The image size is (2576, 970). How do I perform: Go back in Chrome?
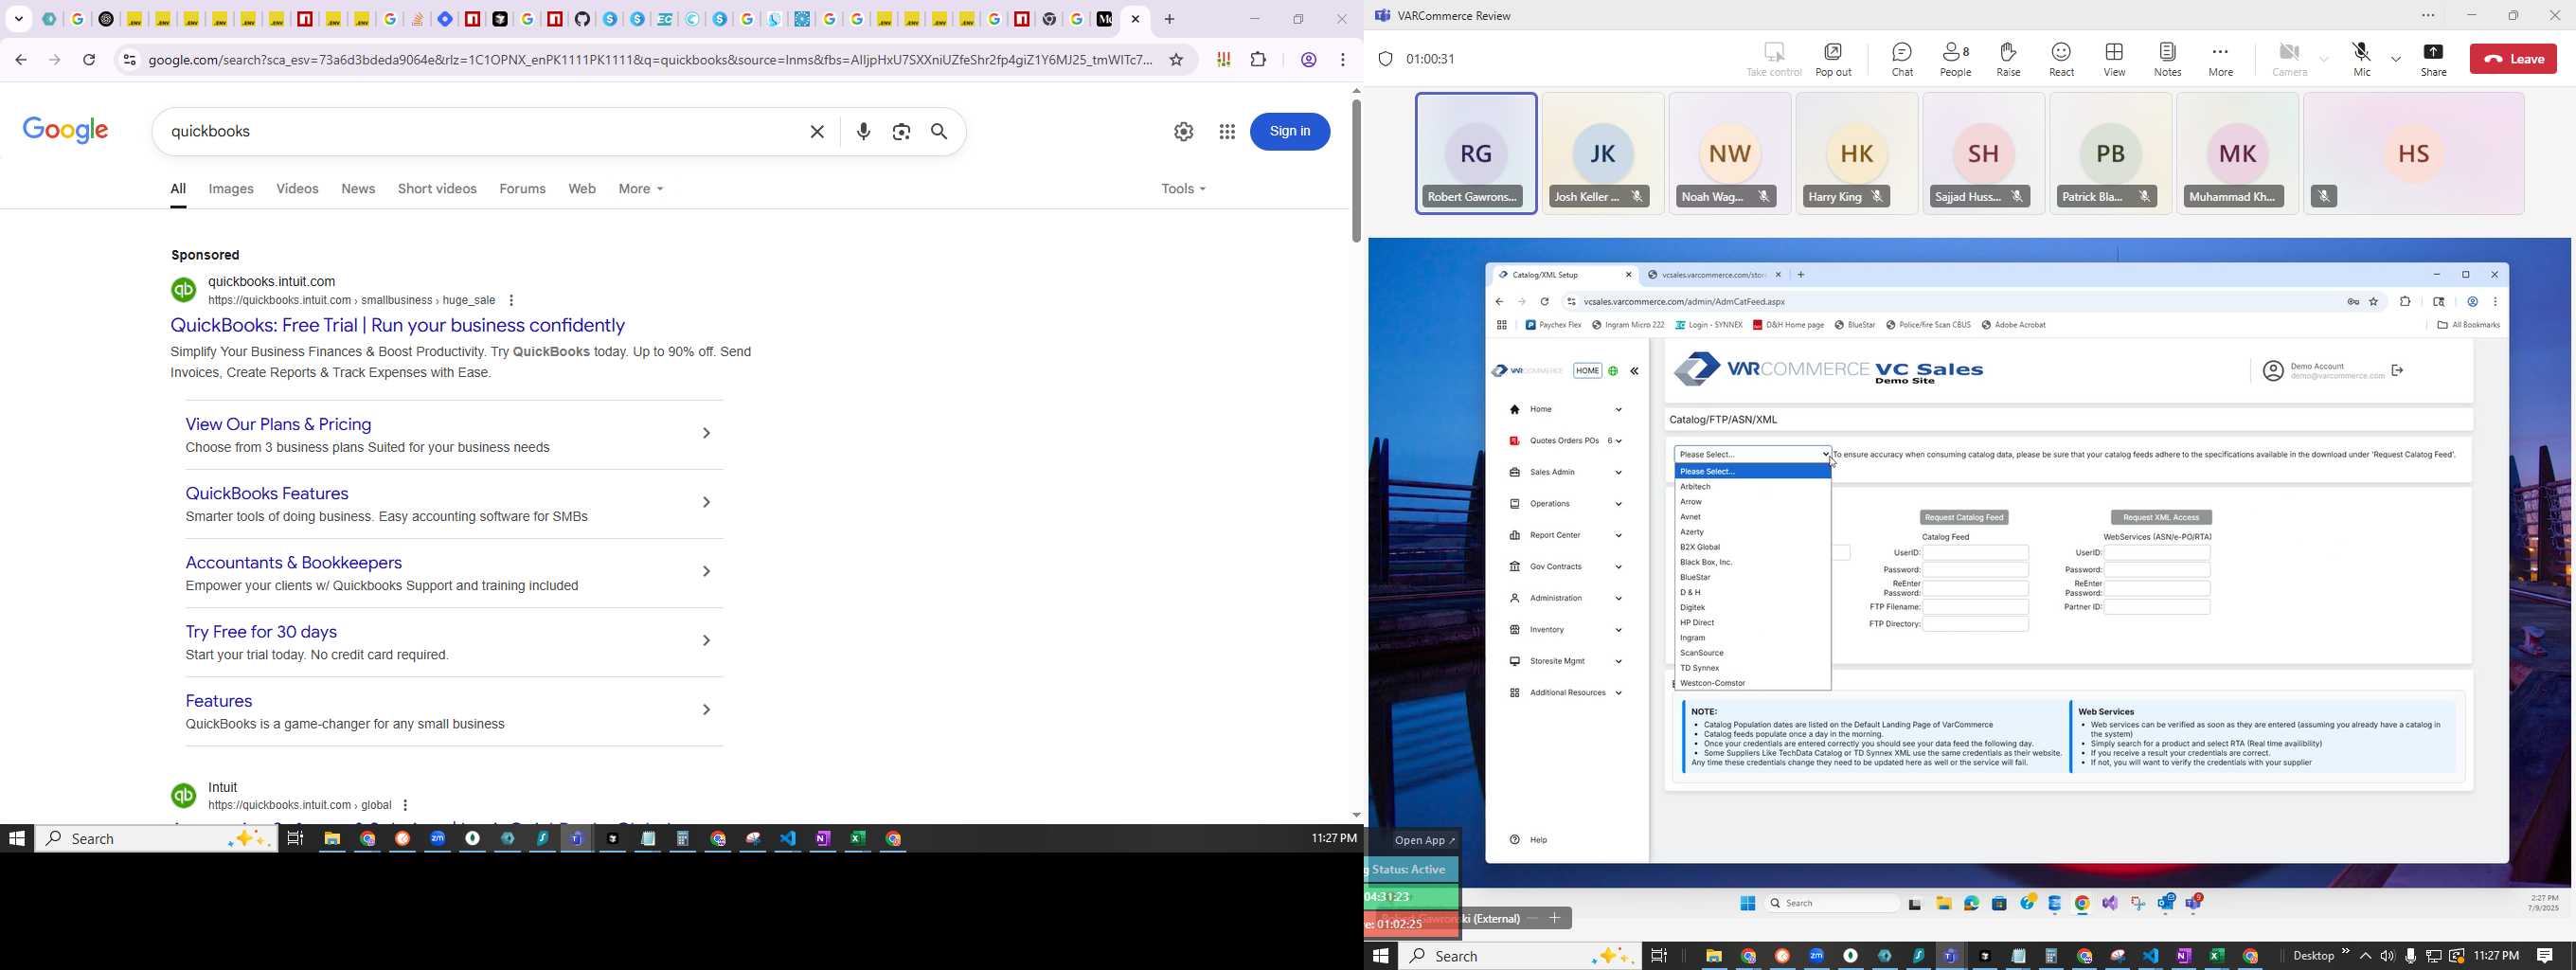point(21,60)
